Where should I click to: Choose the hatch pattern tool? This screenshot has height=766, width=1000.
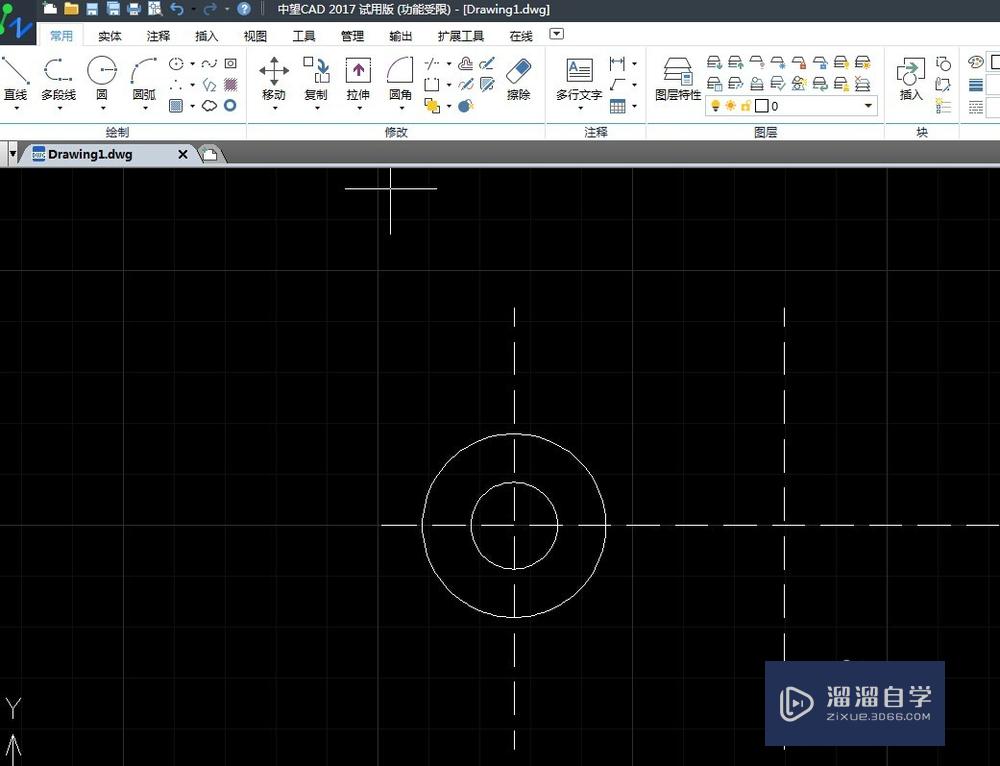coord(230,84)
